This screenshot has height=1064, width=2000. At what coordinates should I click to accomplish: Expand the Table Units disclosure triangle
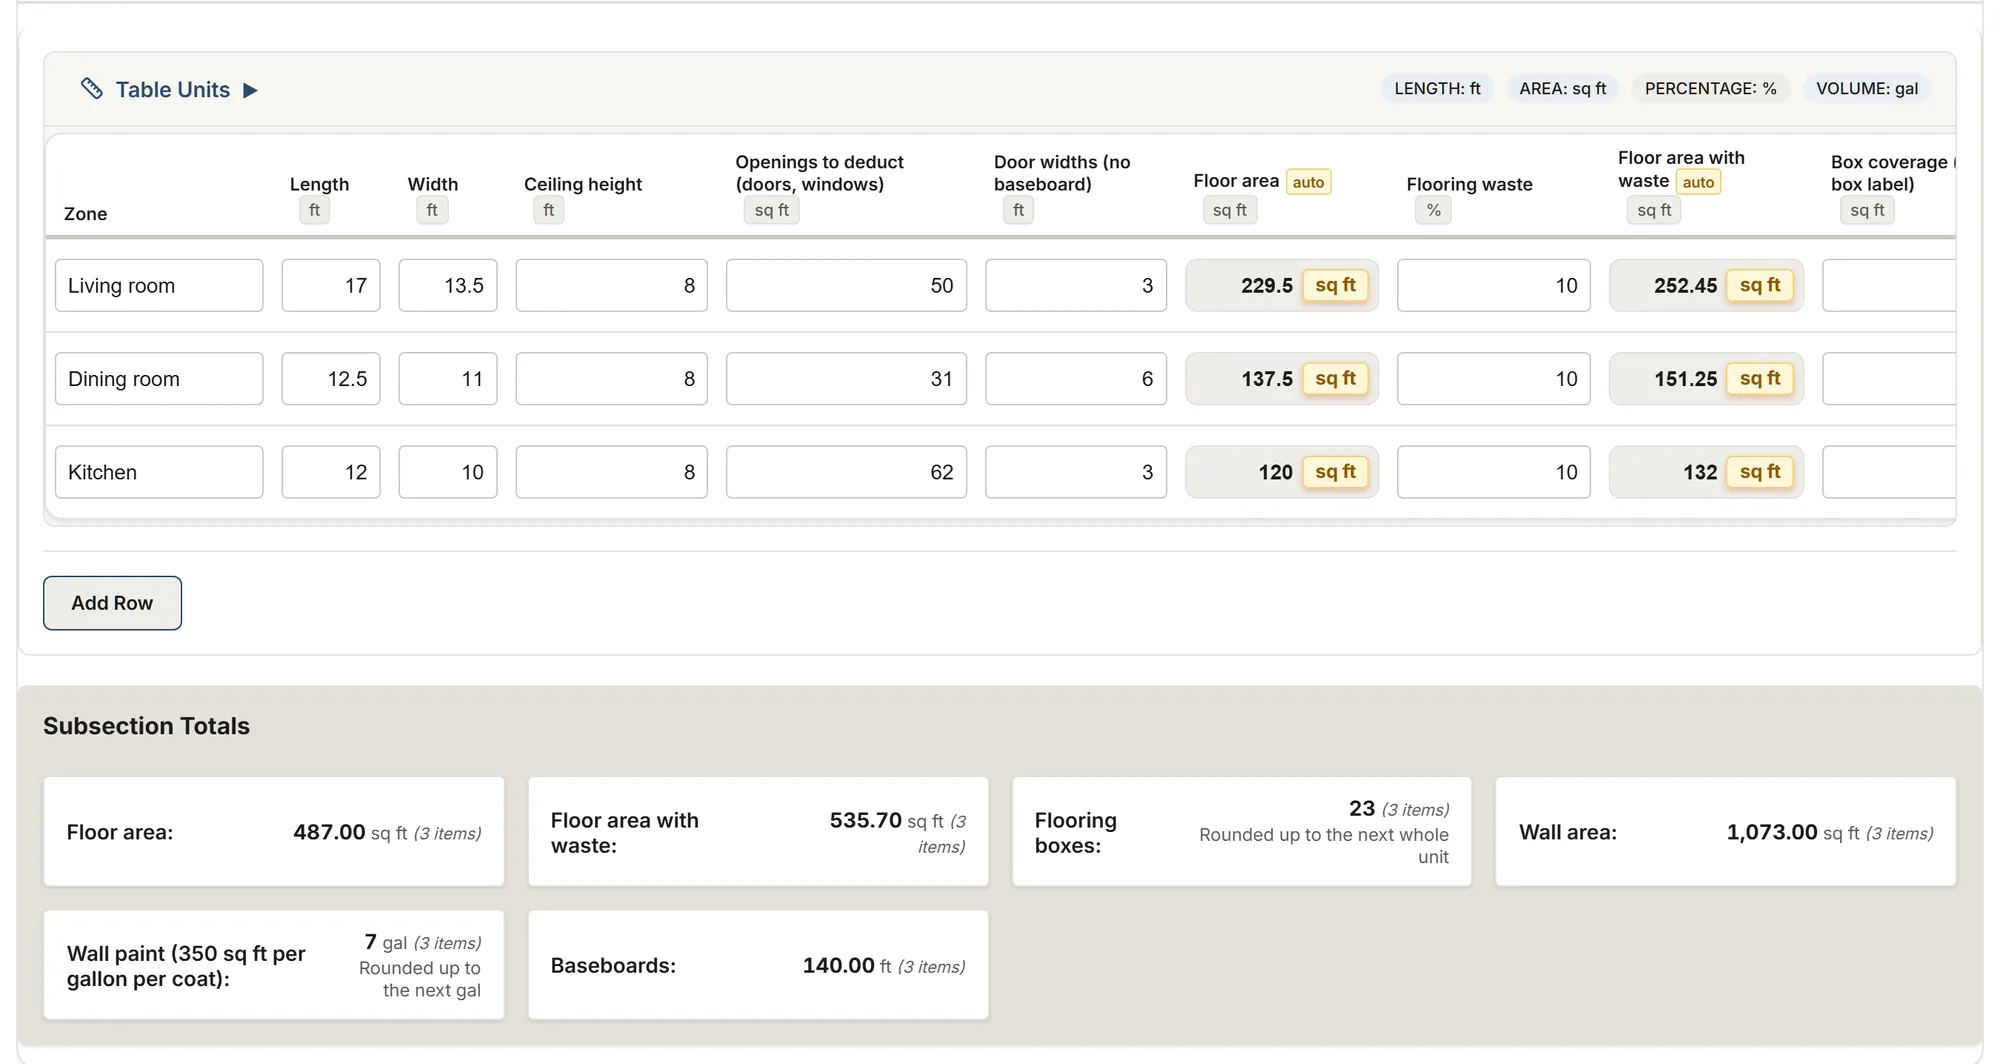click(251, 90)
